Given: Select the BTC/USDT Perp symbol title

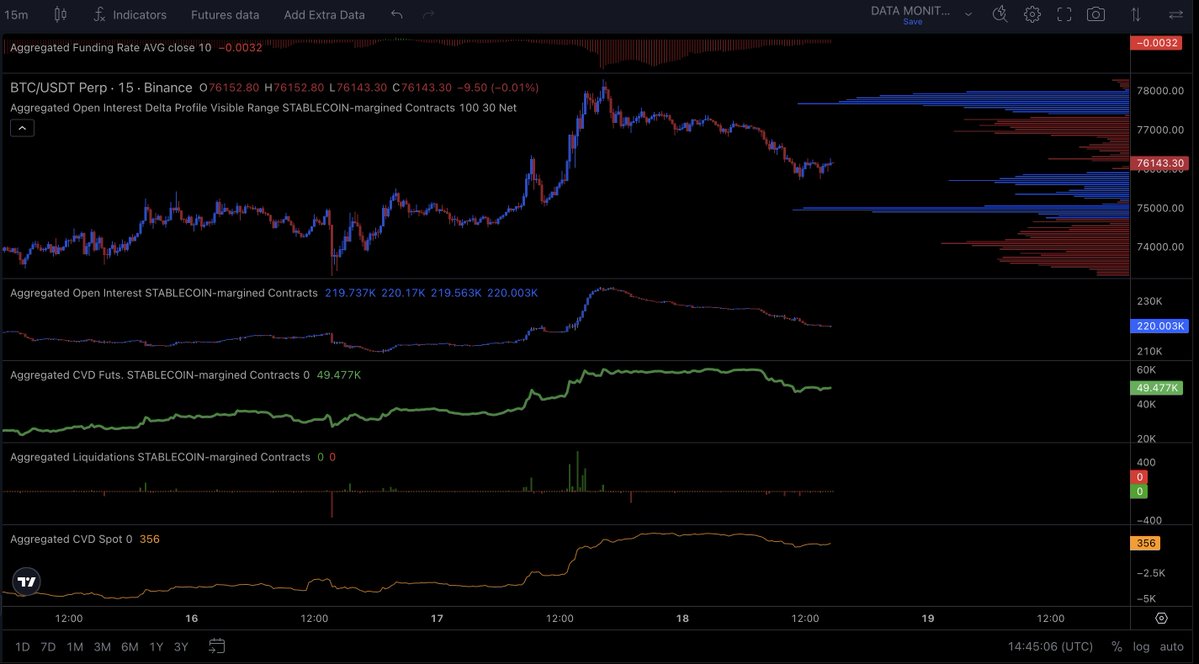Looking at the screenshot, I should [101, 88].
